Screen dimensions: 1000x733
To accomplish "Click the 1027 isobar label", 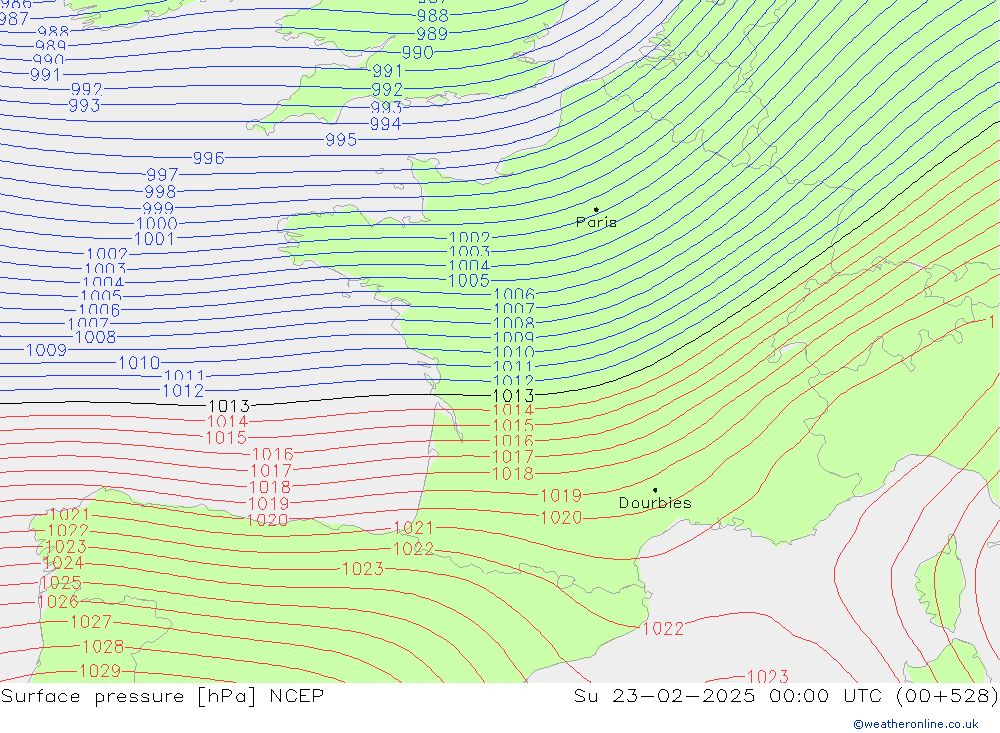I will [91, 621].
